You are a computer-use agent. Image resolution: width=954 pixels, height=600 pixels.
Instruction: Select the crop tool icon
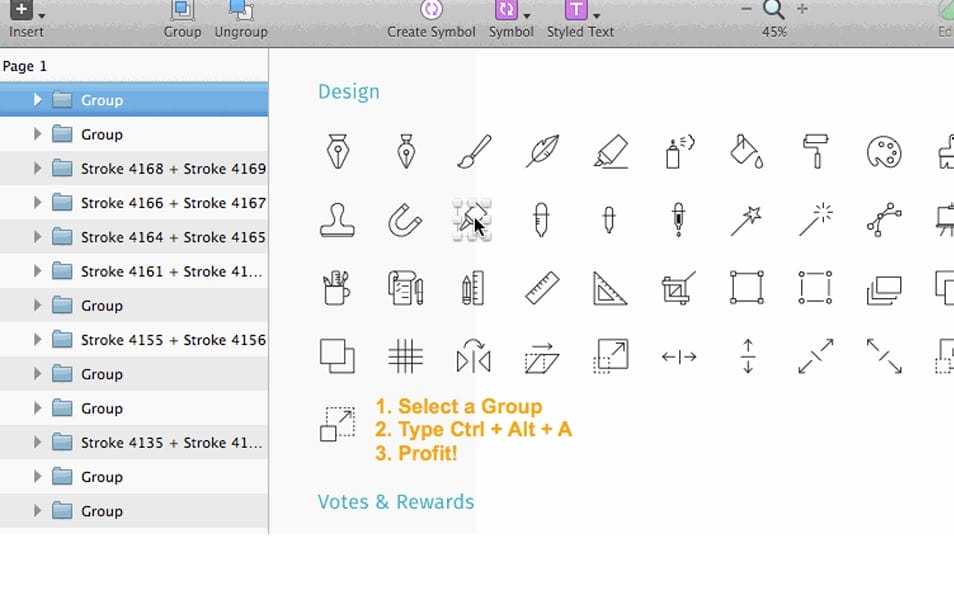point(678,288)
